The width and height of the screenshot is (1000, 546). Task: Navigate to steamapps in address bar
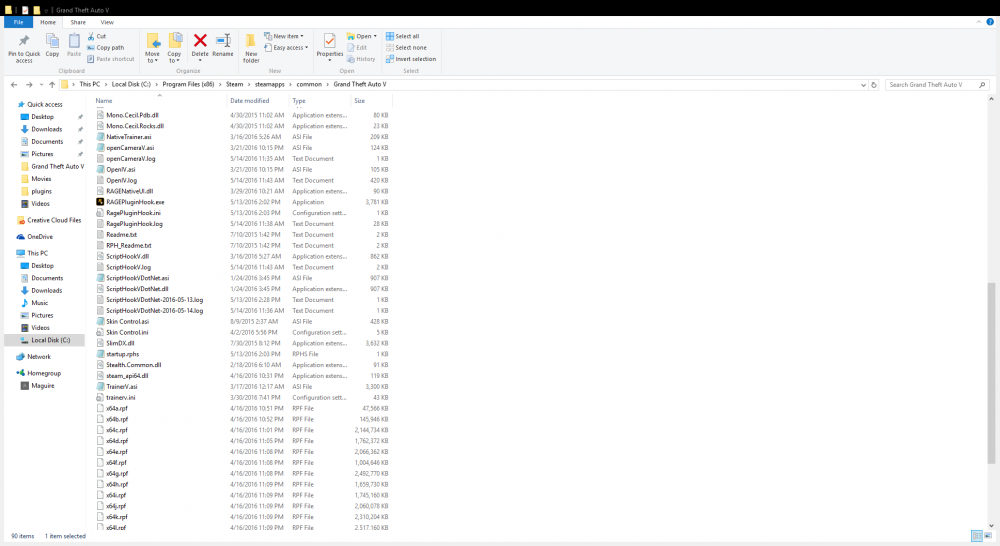[269, 84]
